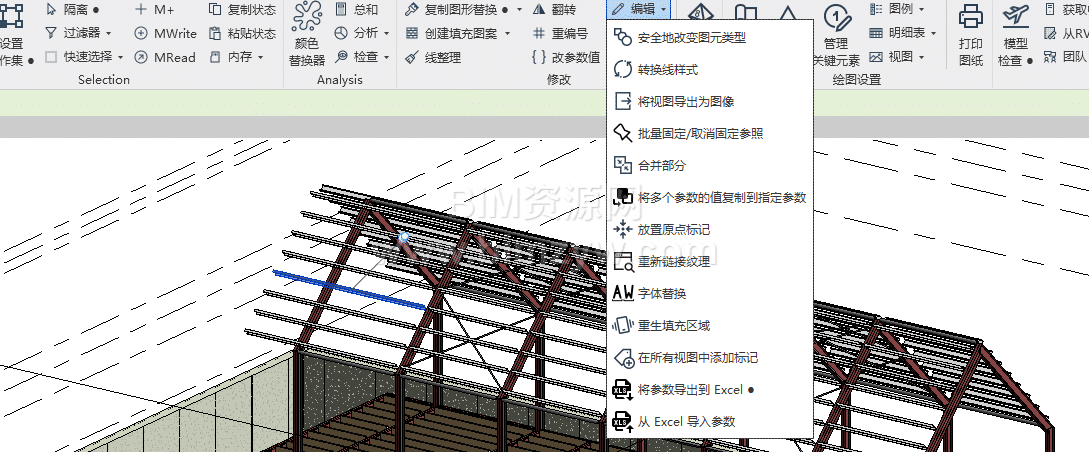Screen dimensions: 1089x452
Task: Open 模型检查 airplane icon tool
Action: 1015,17
